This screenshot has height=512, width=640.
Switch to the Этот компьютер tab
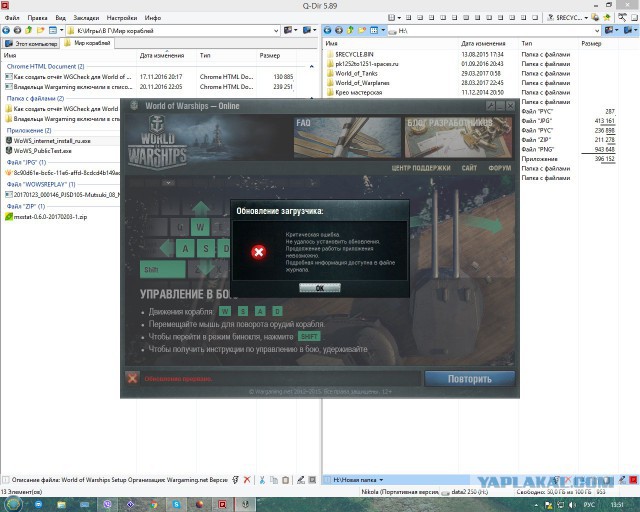tap(31, 44)
